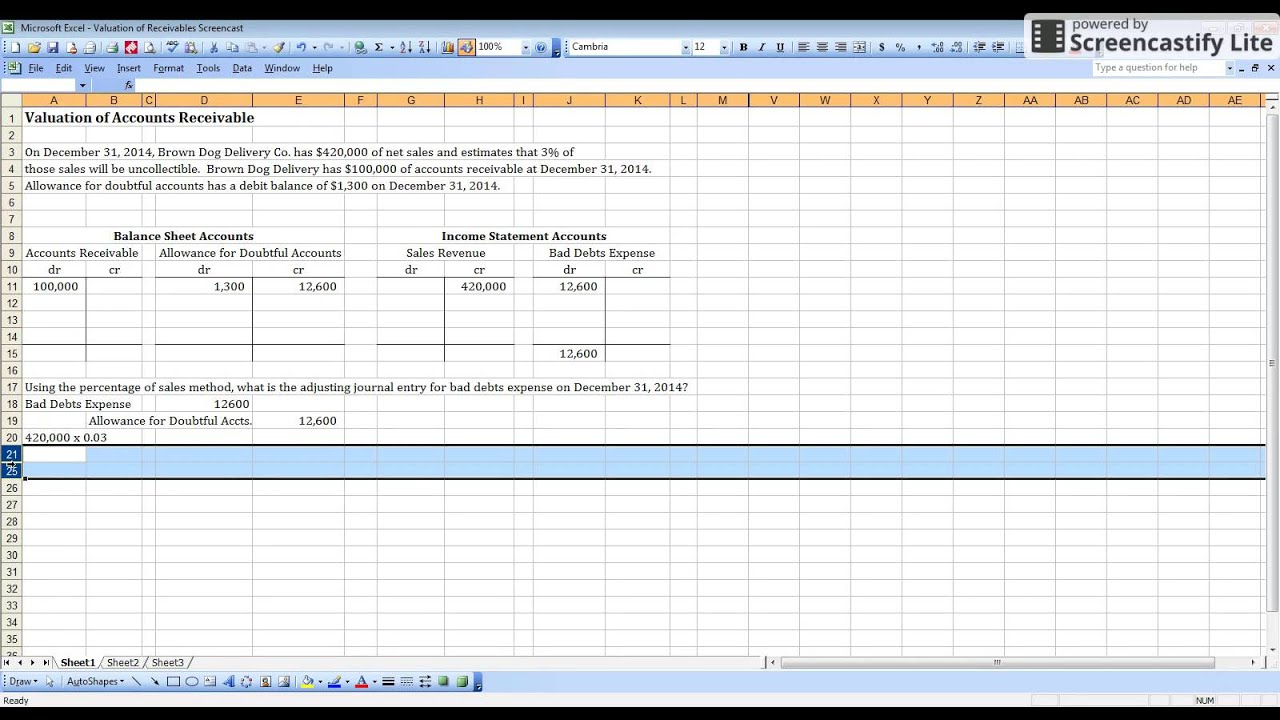Toggle Italic formatting
The image size is (1280, 720).
coord(761,47)
